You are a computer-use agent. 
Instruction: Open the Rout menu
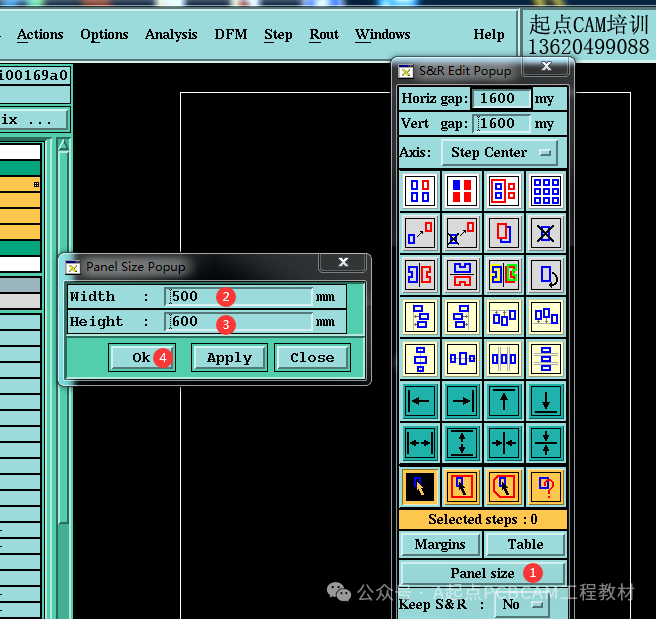[x=324, y=34]
